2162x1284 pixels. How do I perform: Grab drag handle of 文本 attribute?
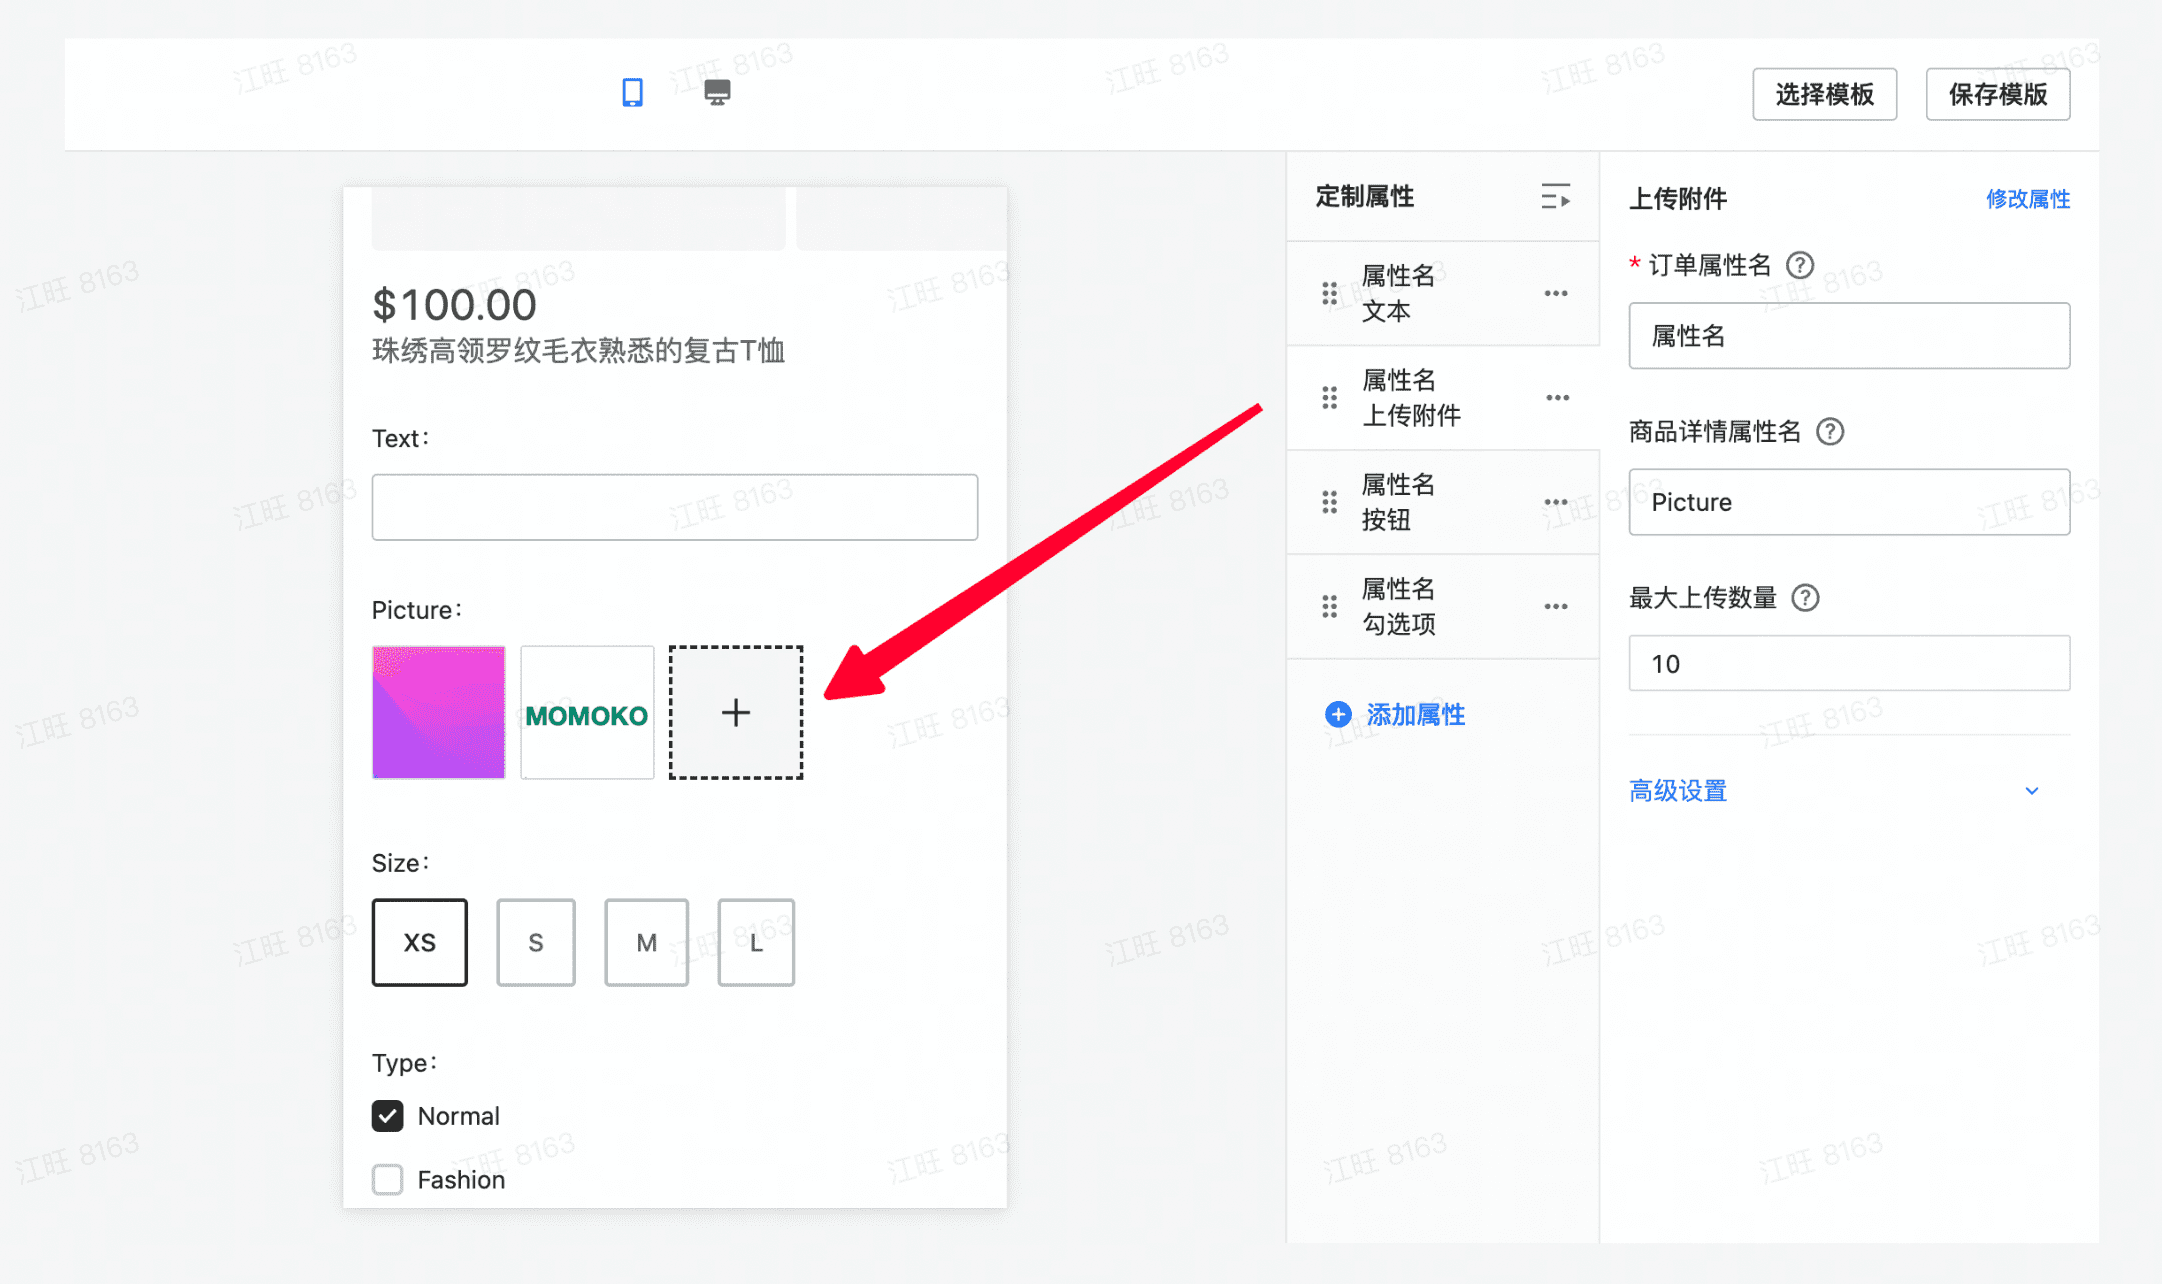tap(1329, 293)
